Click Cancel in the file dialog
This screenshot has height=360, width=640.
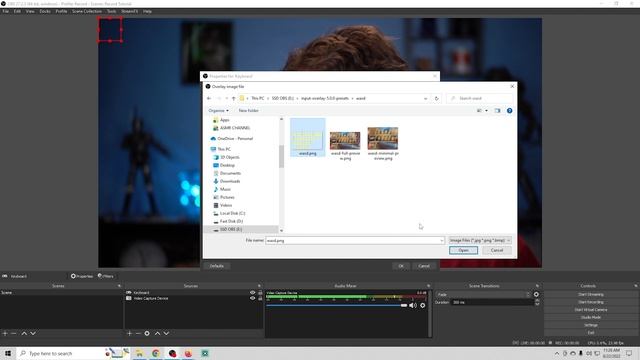pos(497,250)
